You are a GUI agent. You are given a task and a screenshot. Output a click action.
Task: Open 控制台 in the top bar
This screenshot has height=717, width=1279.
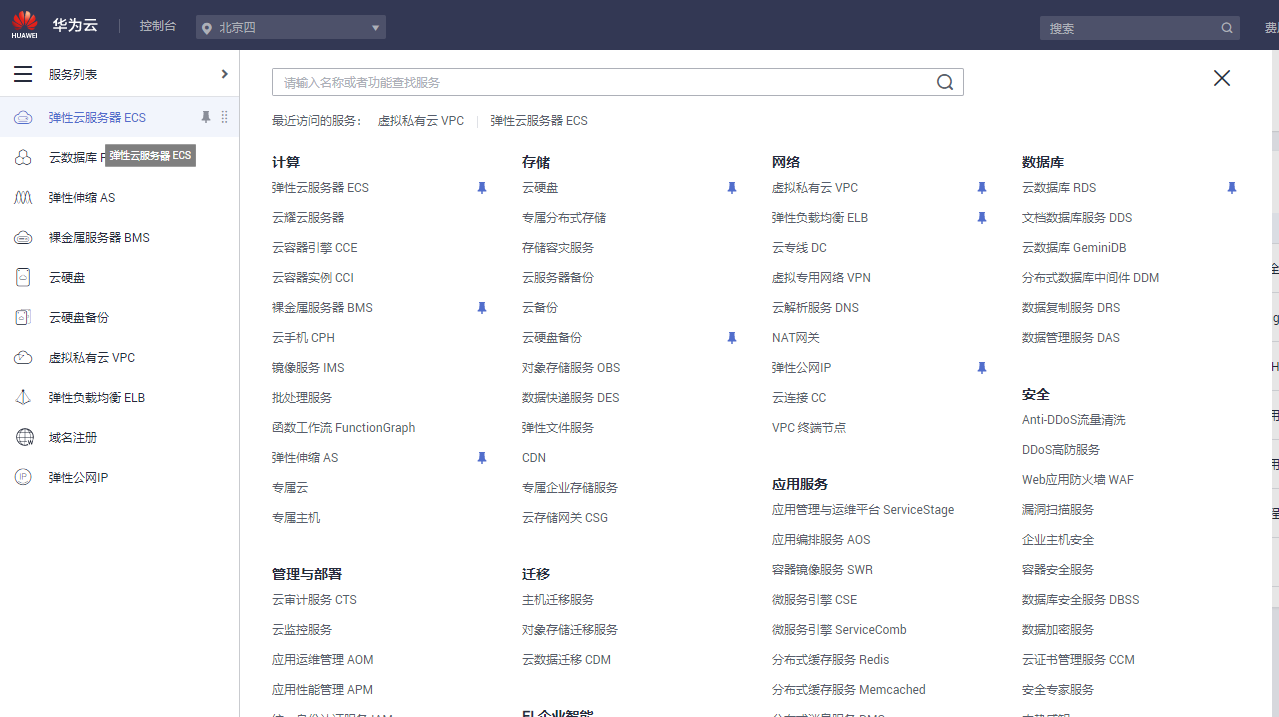tap(158, 26)
